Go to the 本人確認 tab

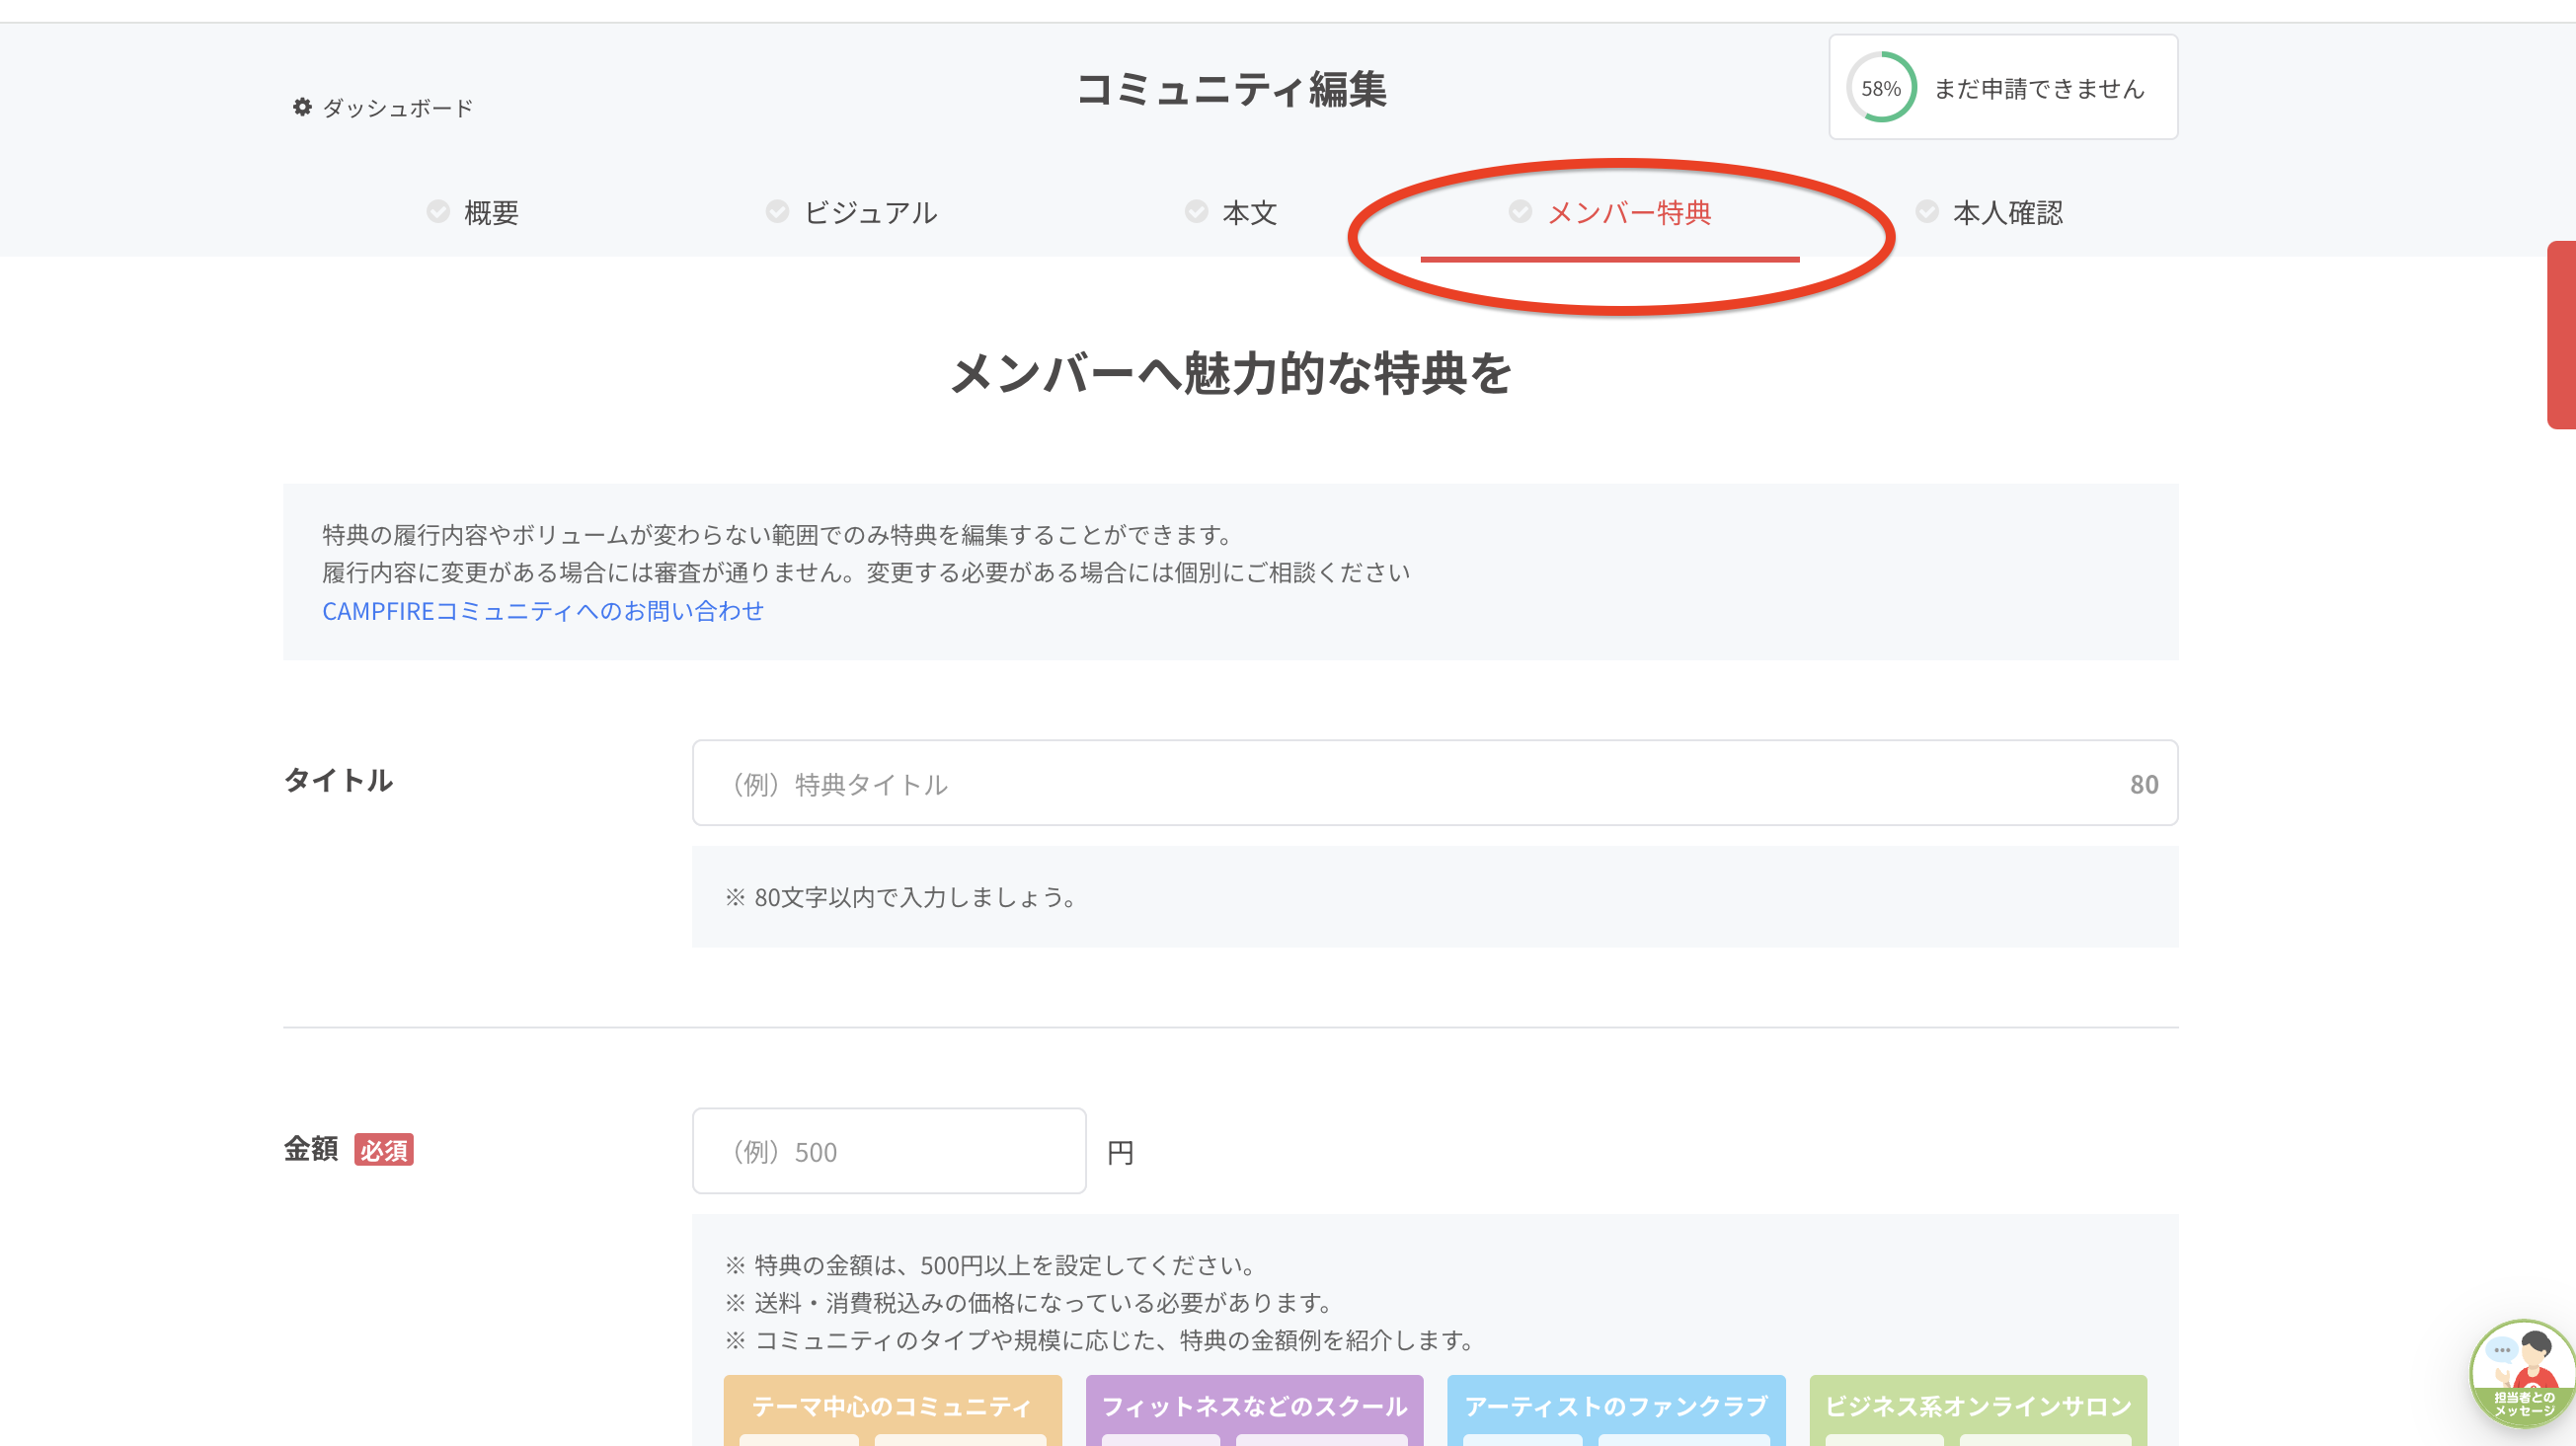(x=2007, y=213)
